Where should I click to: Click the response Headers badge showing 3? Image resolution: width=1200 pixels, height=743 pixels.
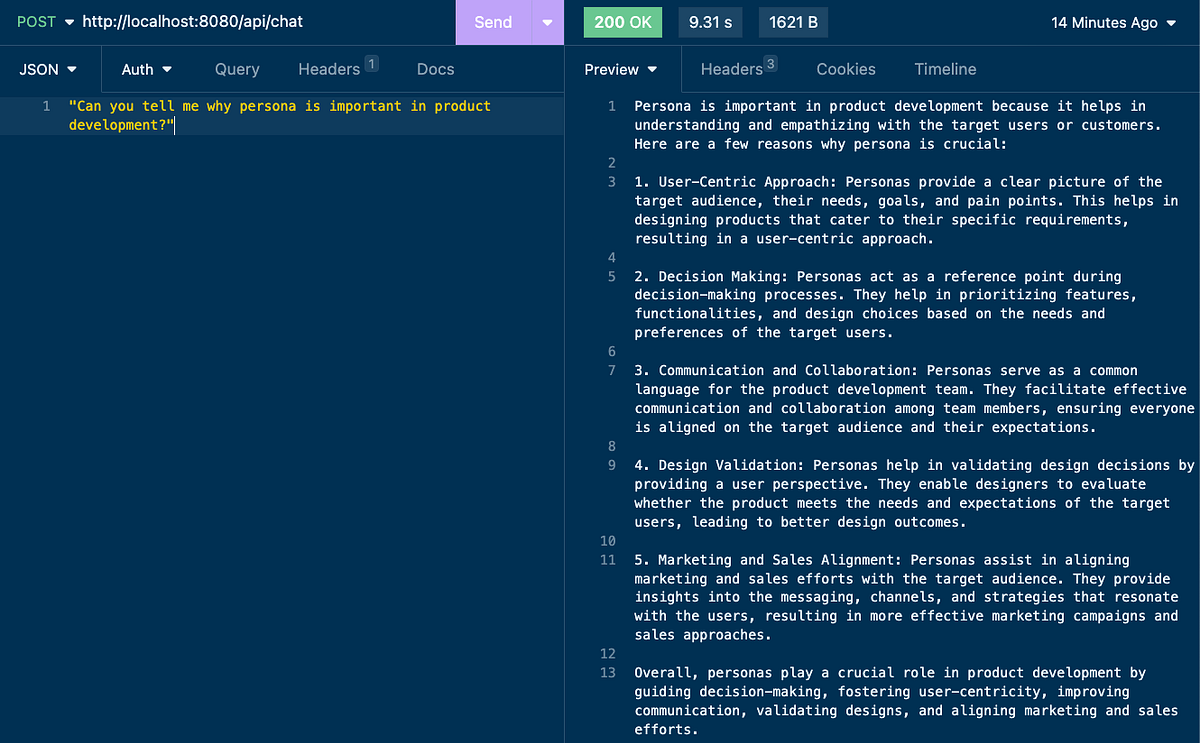(770, 63)
